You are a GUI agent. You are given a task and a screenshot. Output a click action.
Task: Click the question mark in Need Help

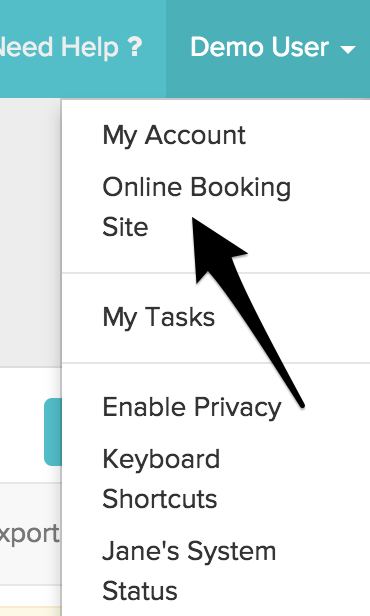[x=135, y=48]
